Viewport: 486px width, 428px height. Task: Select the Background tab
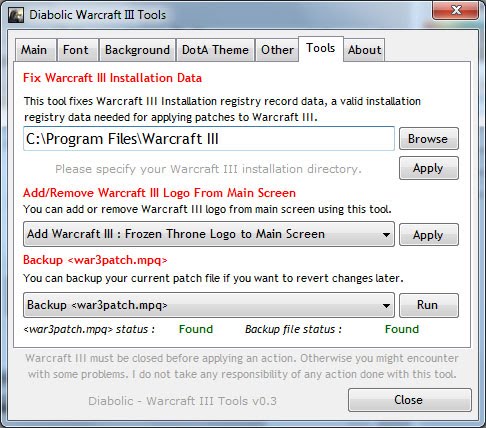[137, 50]
